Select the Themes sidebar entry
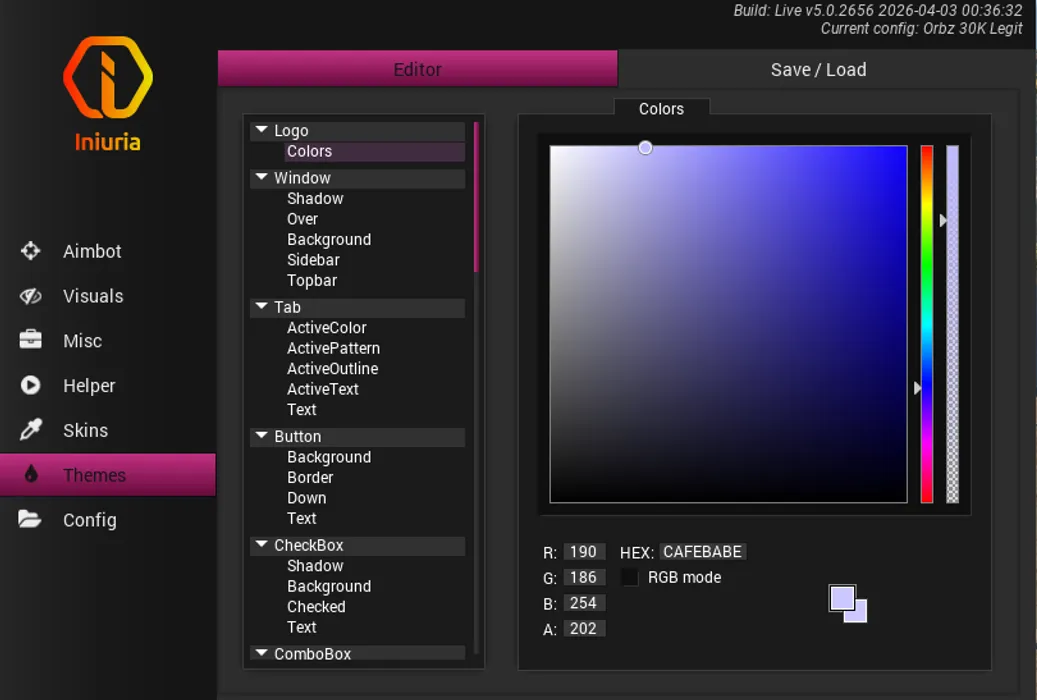1037x700 pixels. 108,475
